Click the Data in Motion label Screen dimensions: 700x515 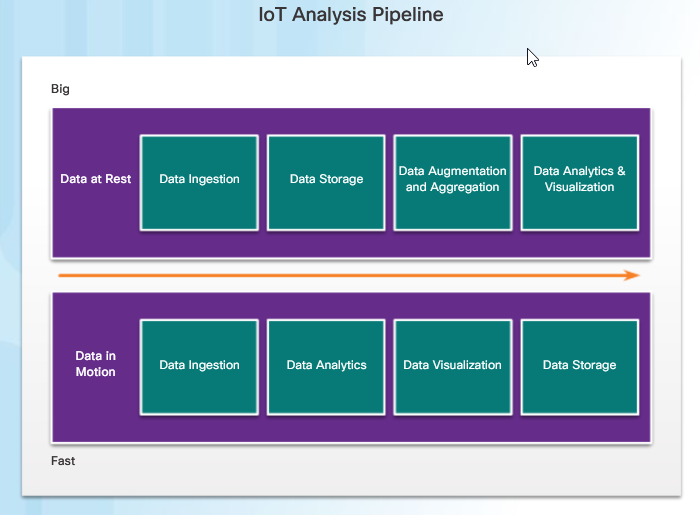96,364
